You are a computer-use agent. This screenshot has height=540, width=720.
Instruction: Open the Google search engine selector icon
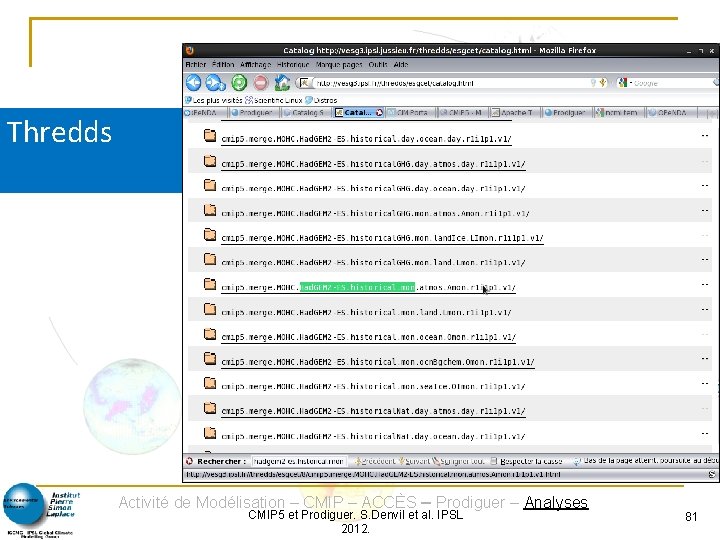(x=623, y=83)
